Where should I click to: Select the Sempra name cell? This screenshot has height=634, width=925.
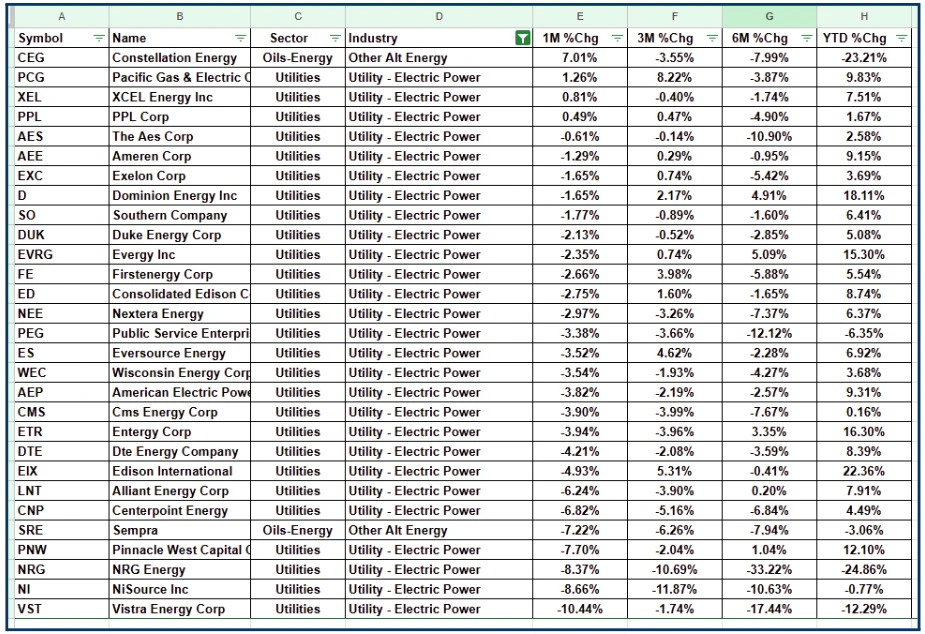click(x=180, y=530)
